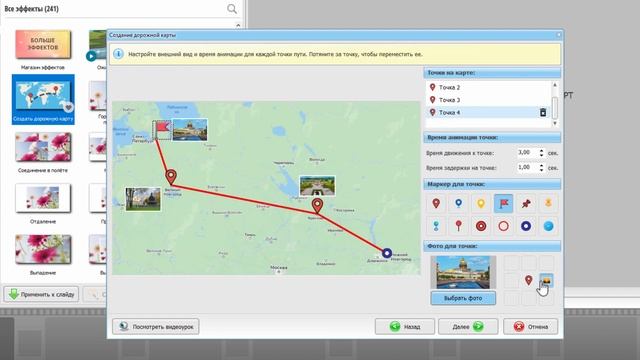Choose the light blue ball marker
The width and height of the screenshot is (640, 360).
[x=549, y=226]
